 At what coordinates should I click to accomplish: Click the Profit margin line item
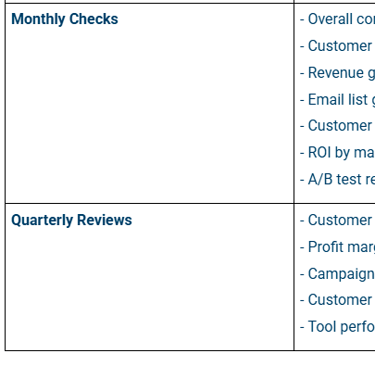click(x=337, y=247)
